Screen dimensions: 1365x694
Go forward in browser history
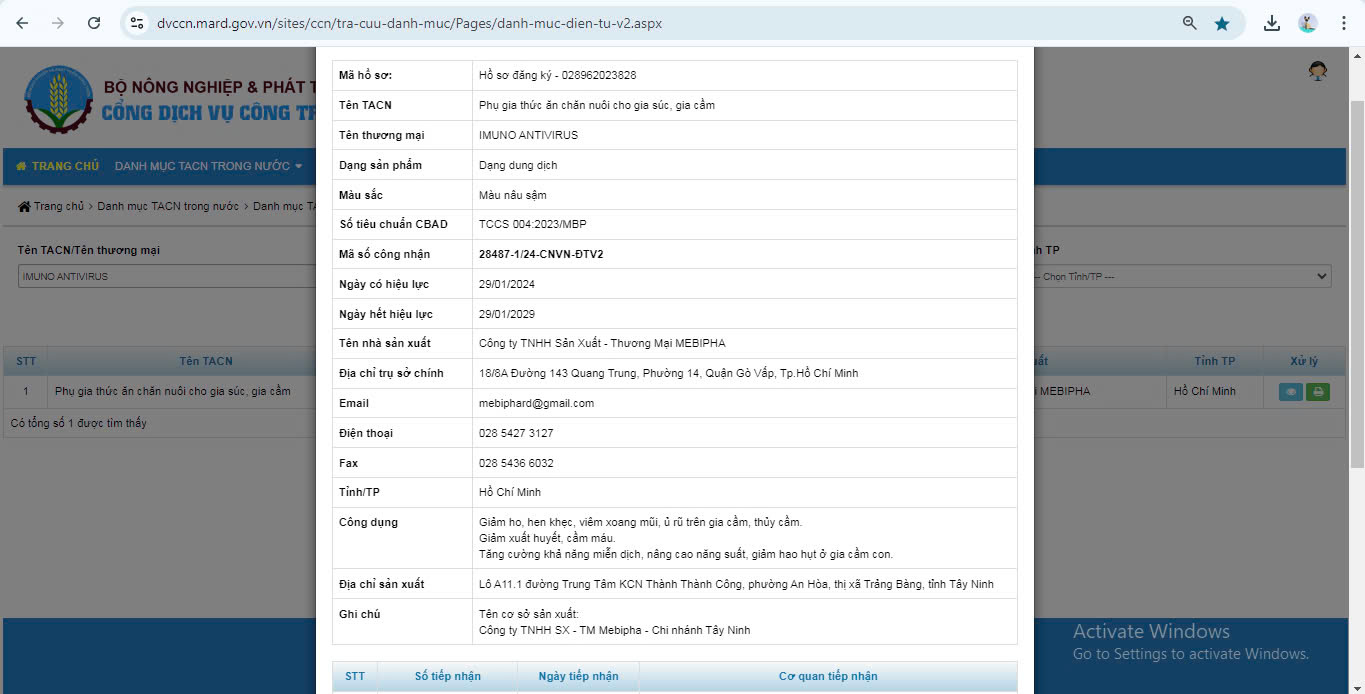pyautogui.click(x=58, y=23)
